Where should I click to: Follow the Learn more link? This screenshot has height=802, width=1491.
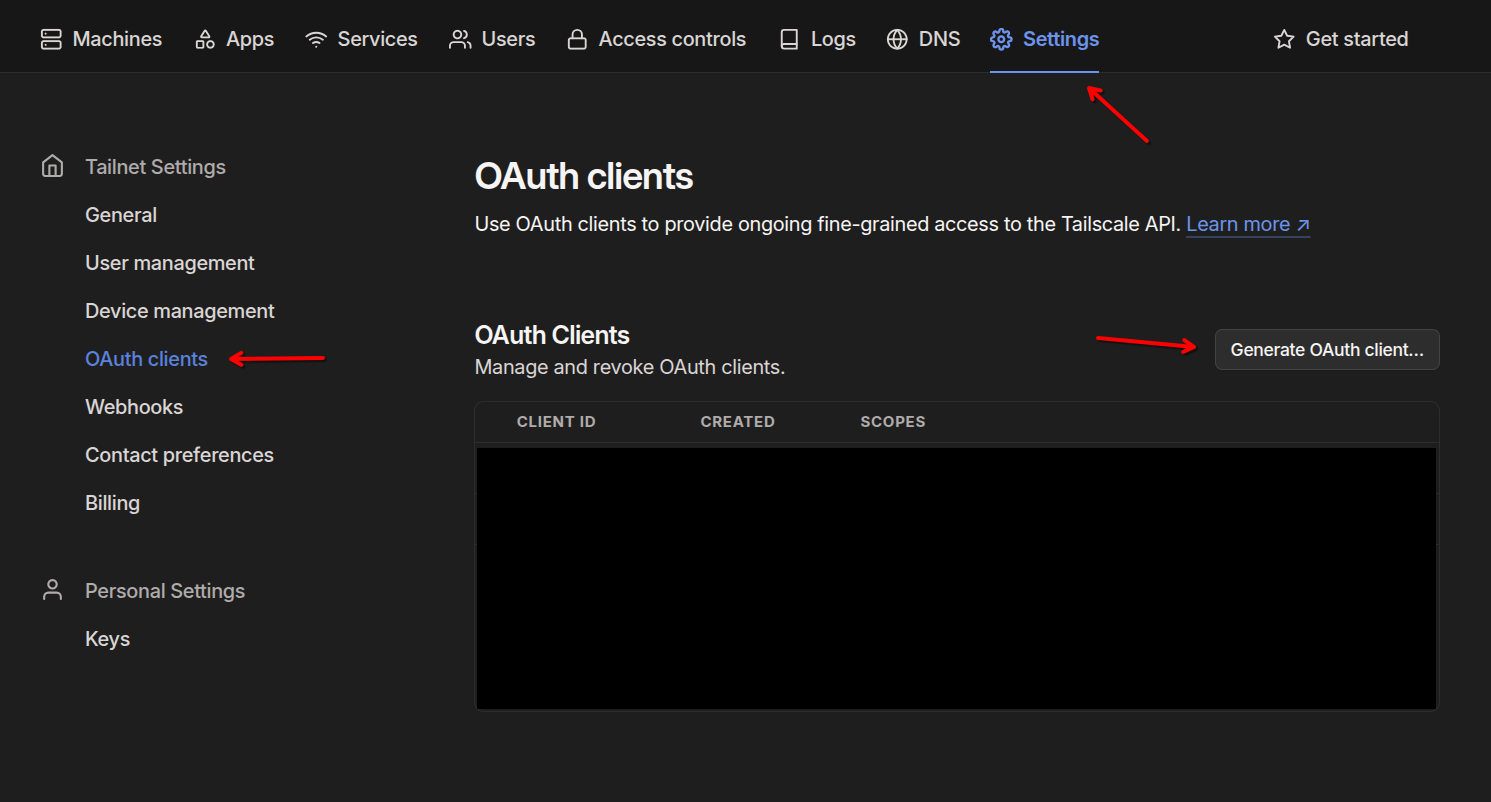click(x=1247, y=224)
